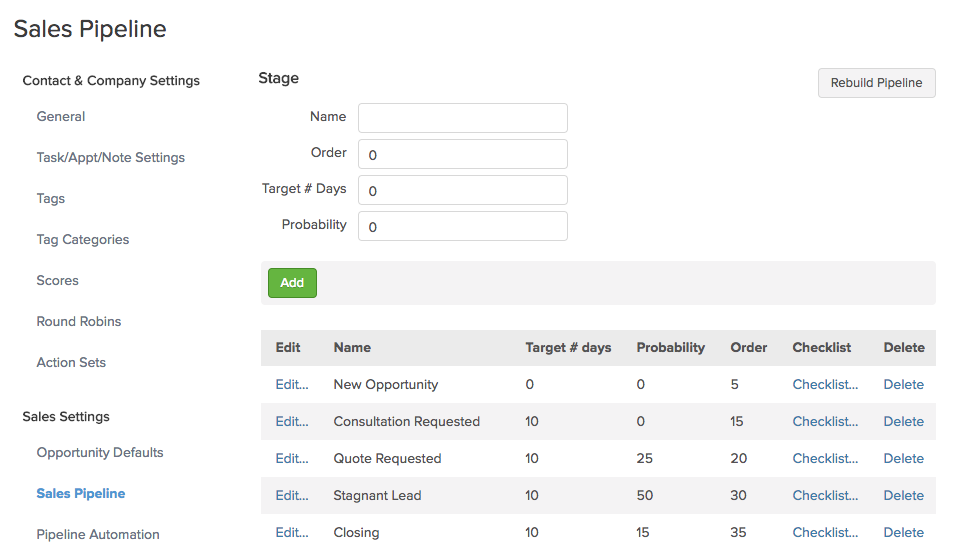The height and width of the screenshot is (549, 967).
Task: Click the Rebuild Pipeline button
Action: pos(876,83)
